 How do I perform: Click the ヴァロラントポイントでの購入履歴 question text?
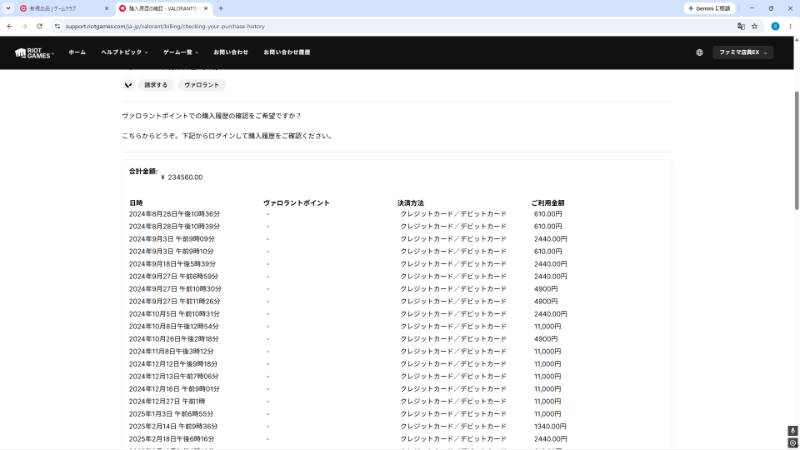coord(211,116)
